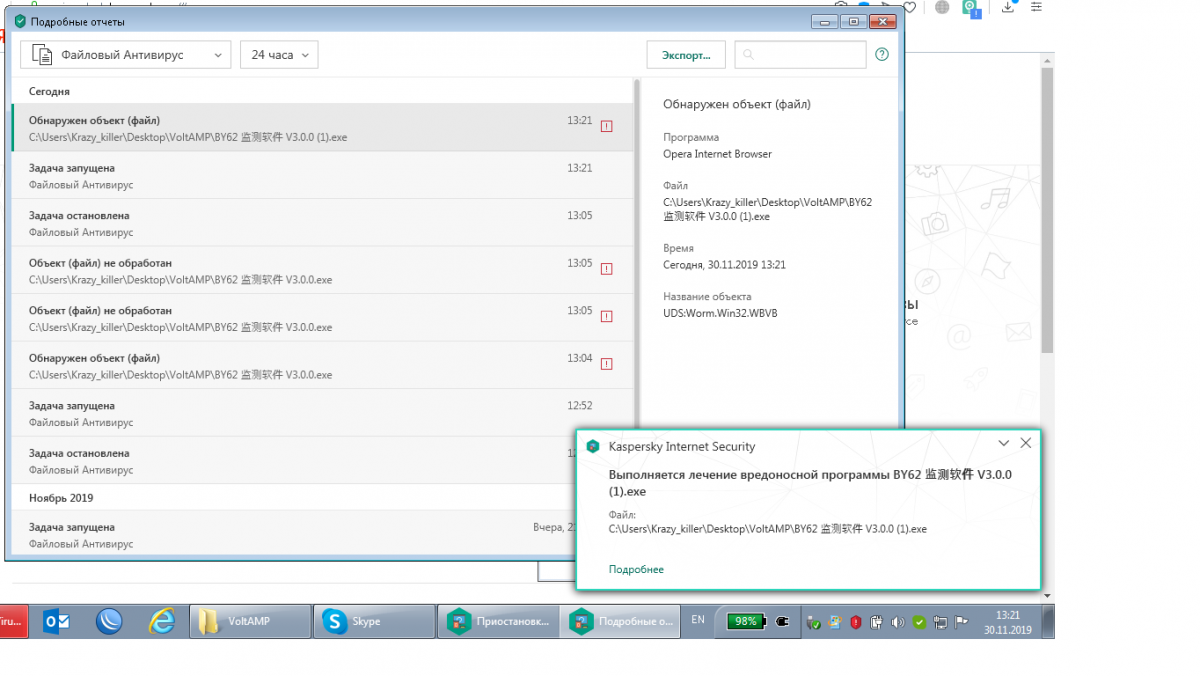Expand the 24 часа period dropdown
Image resolution: width=1200 pixels, height=676 pixels.
click(x=279, y=55)
